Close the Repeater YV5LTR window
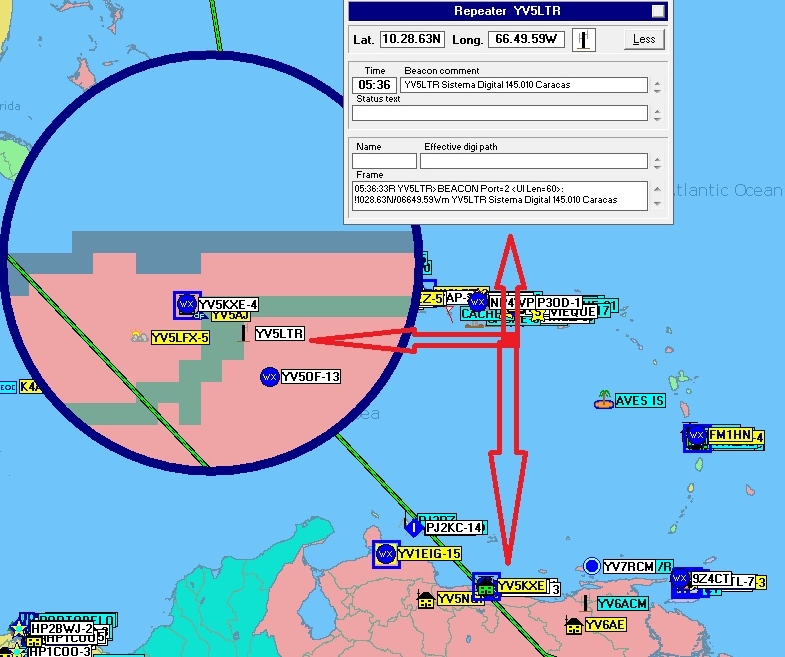785x657 pixels. 657,11
